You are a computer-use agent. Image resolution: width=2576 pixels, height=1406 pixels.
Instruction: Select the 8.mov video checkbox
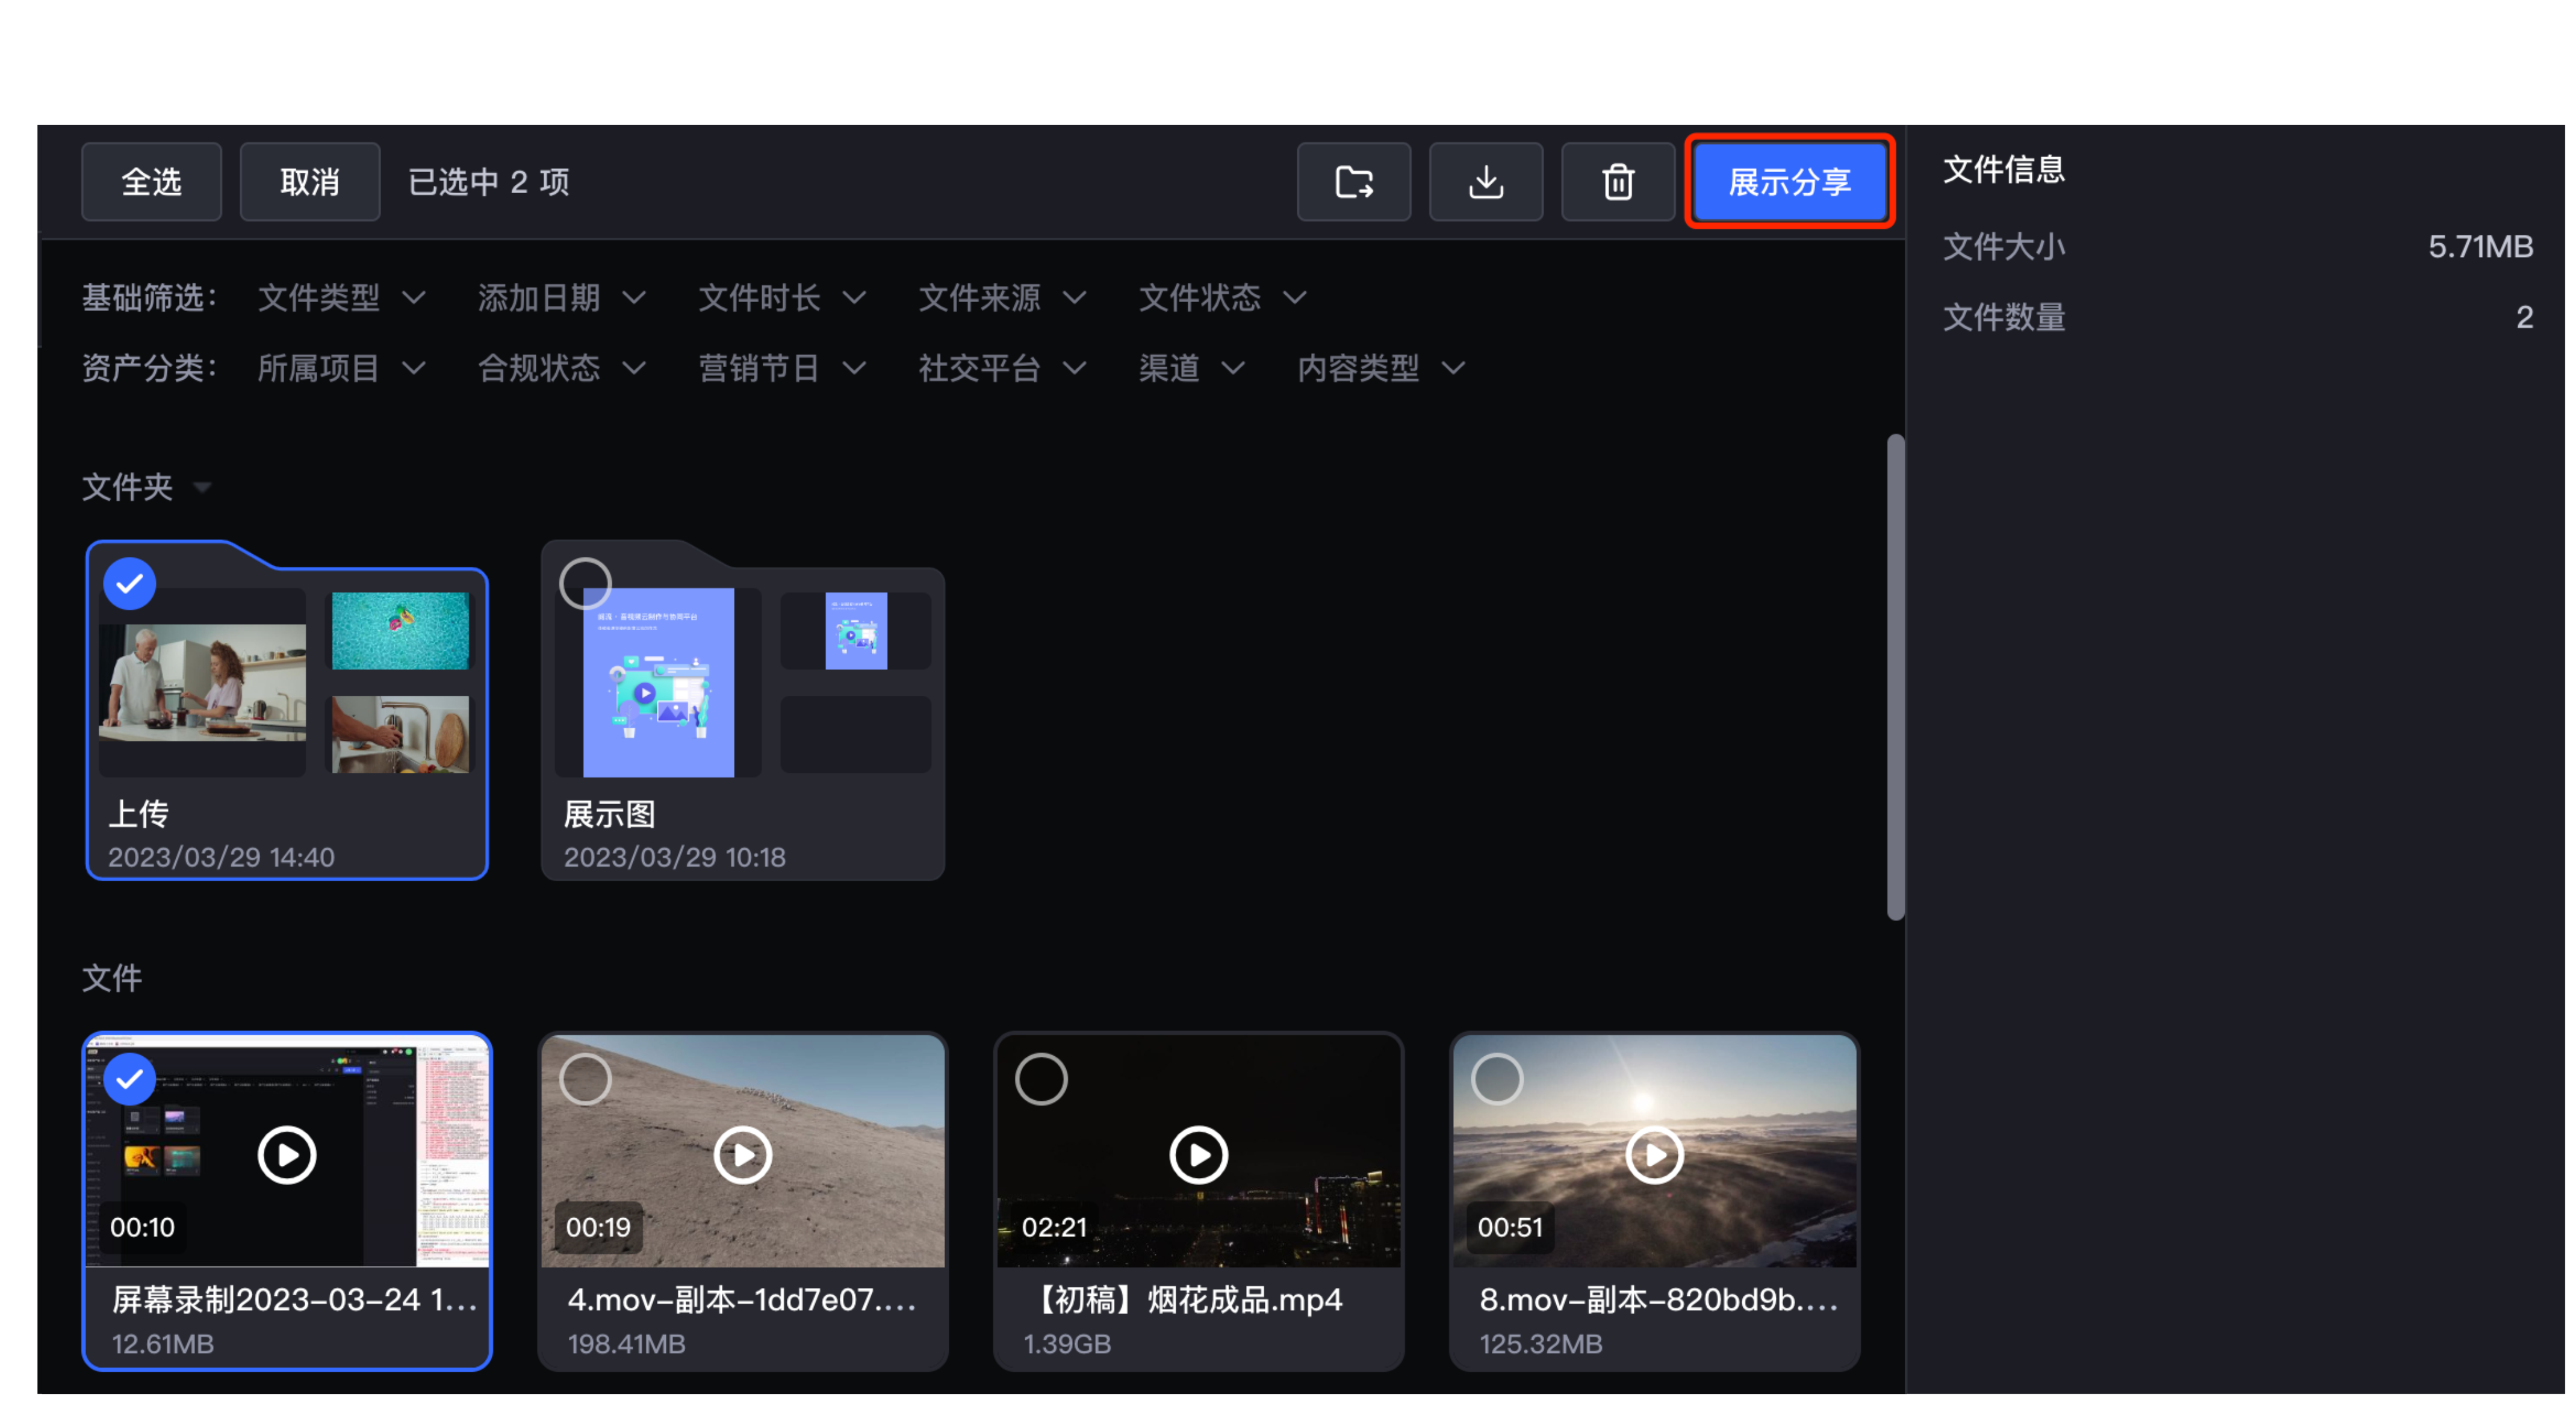[1497, 1079]
